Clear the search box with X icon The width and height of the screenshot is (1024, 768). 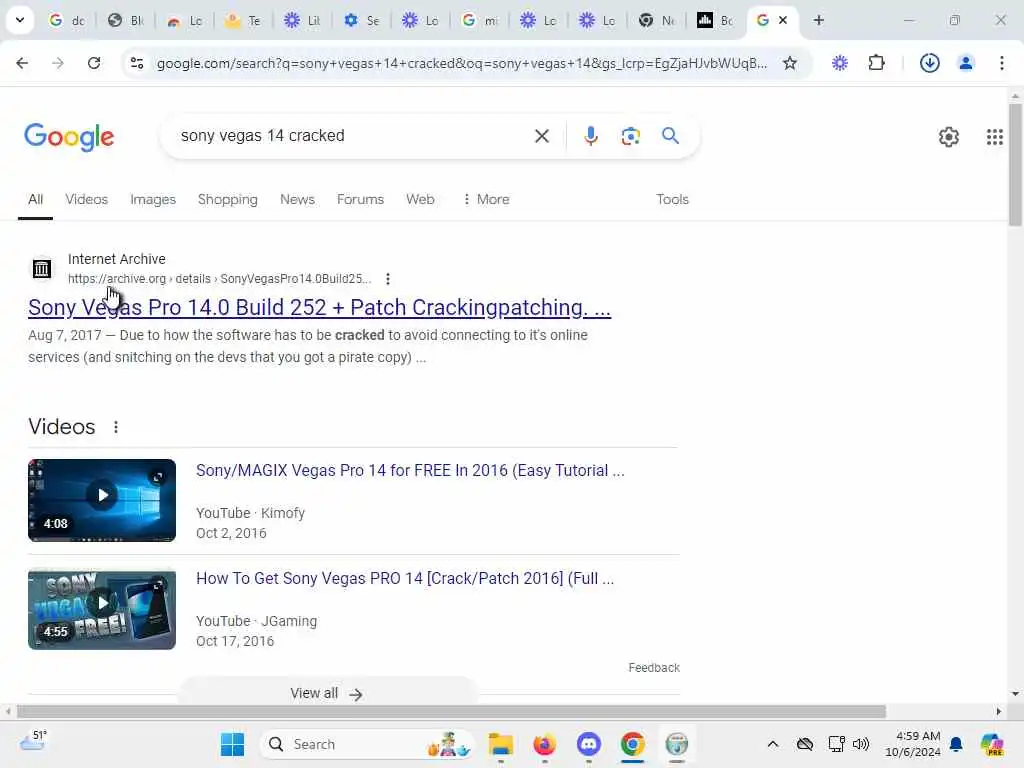click(x=541, y=136)
